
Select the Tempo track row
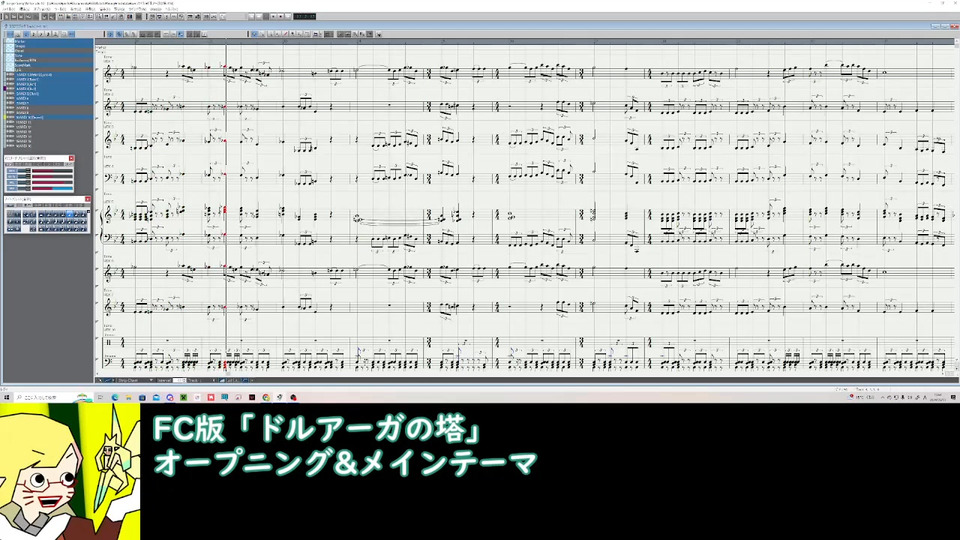[x=54, y=47]
